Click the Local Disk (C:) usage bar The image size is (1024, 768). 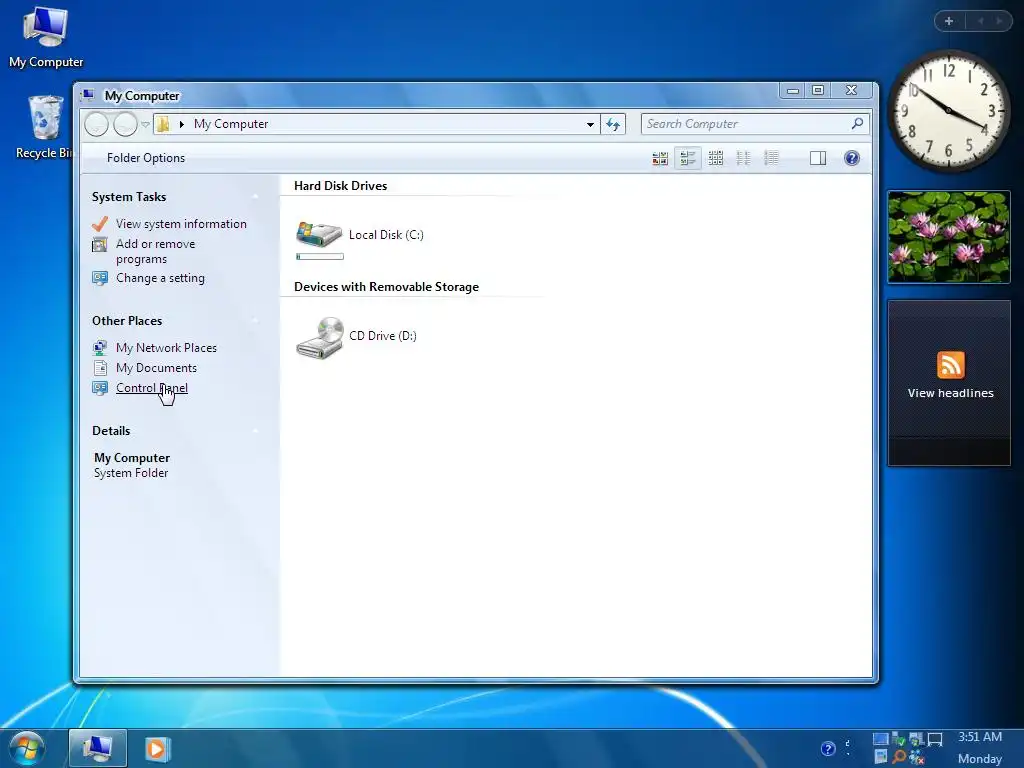pos(320,257)
